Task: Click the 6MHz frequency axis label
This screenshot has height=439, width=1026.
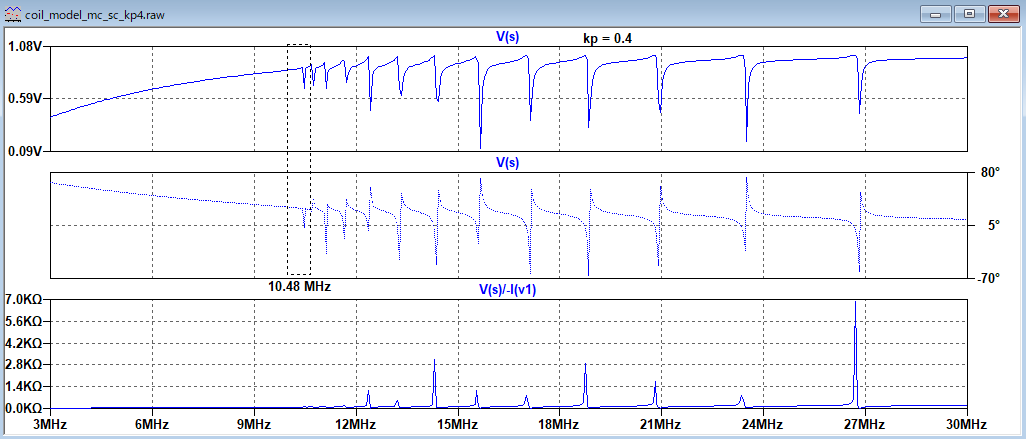Action: pyautogui.click(x=152, y=424)
